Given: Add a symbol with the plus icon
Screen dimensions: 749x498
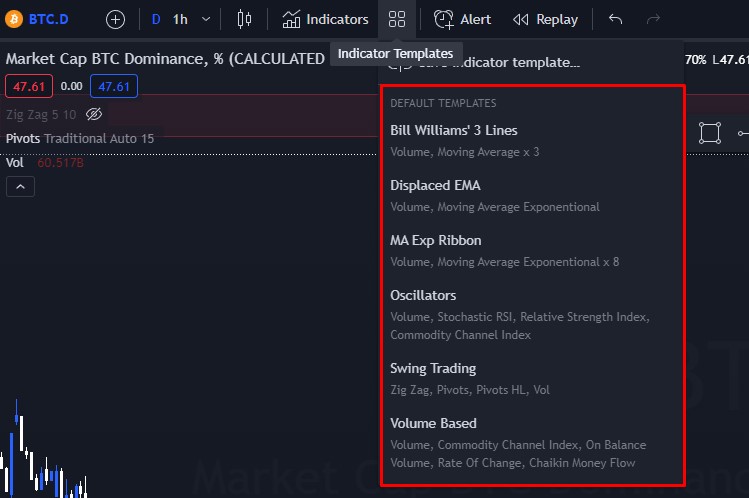Looking at the screenshot, I should 115,20.
